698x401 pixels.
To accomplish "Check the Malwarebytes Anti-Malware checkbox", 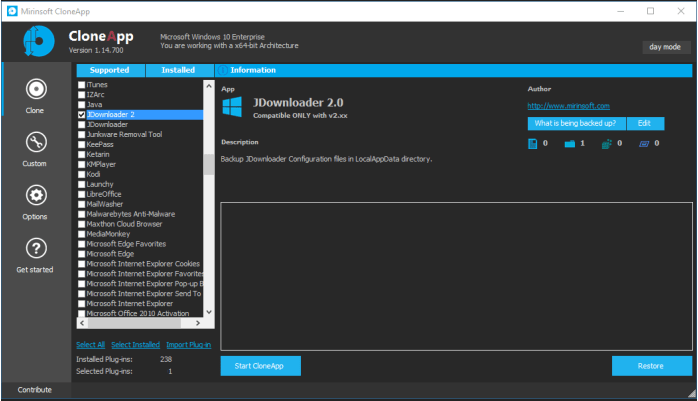I will point(81,214).
